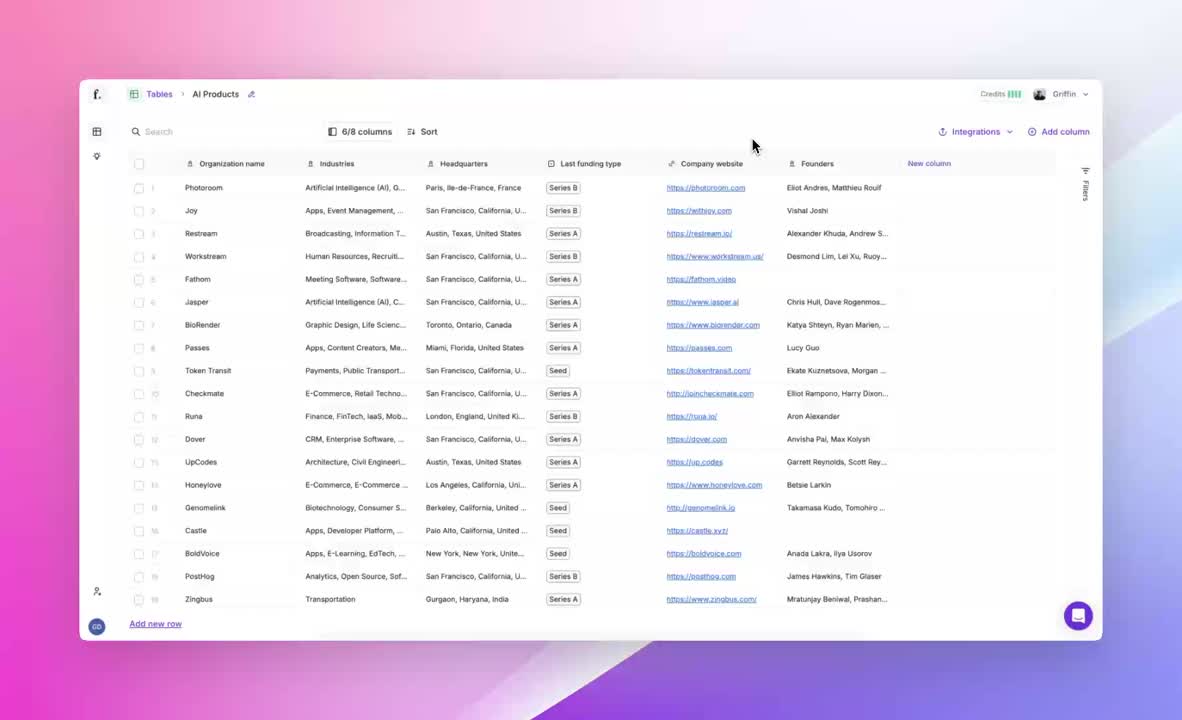The image size is (1182, 720).
Task: Click the Organization name column header
Action: tap(231, 164)
